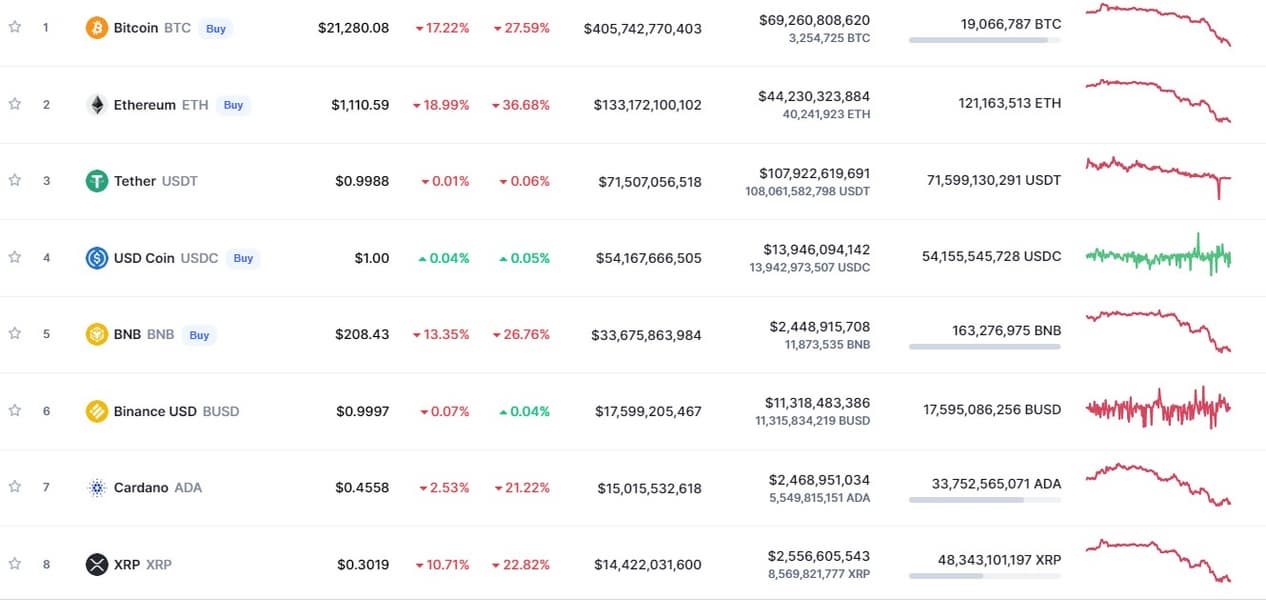Open Bitcoin's 7-day price sparkline chart

(1158, 25)
